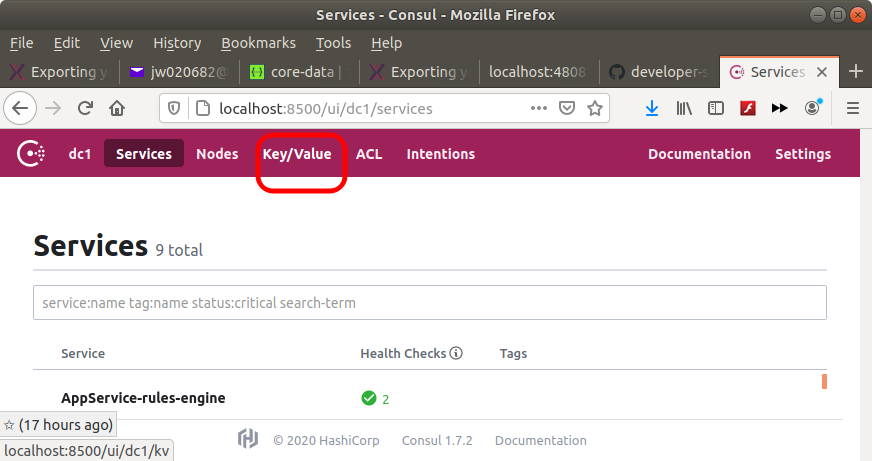This screenshot has width=872, height=461.
Task: Click the © 2020 HashiCorp footer text
Action: (326, 440)
